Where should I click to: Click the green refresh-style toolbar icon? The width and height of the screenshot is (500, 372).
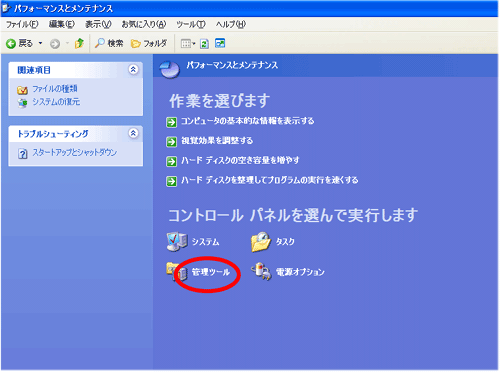coord(204,44)
